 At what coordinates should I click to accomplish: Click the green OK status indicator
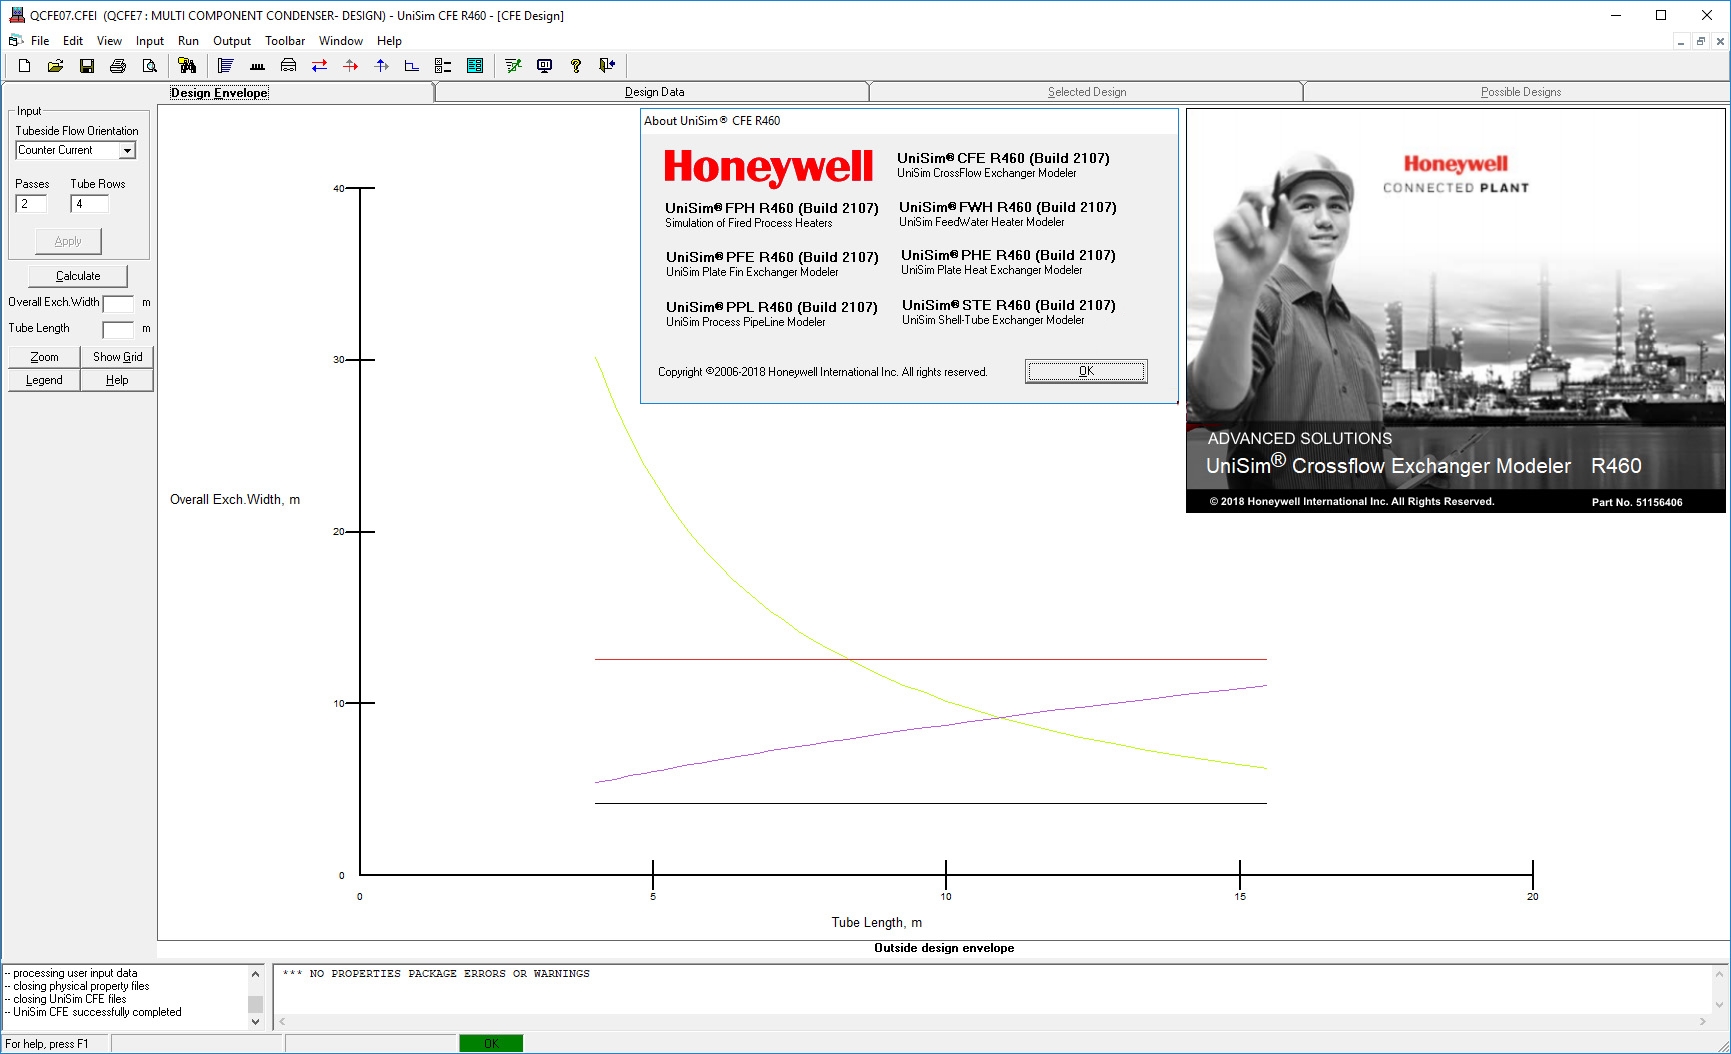pos(491,1043)
